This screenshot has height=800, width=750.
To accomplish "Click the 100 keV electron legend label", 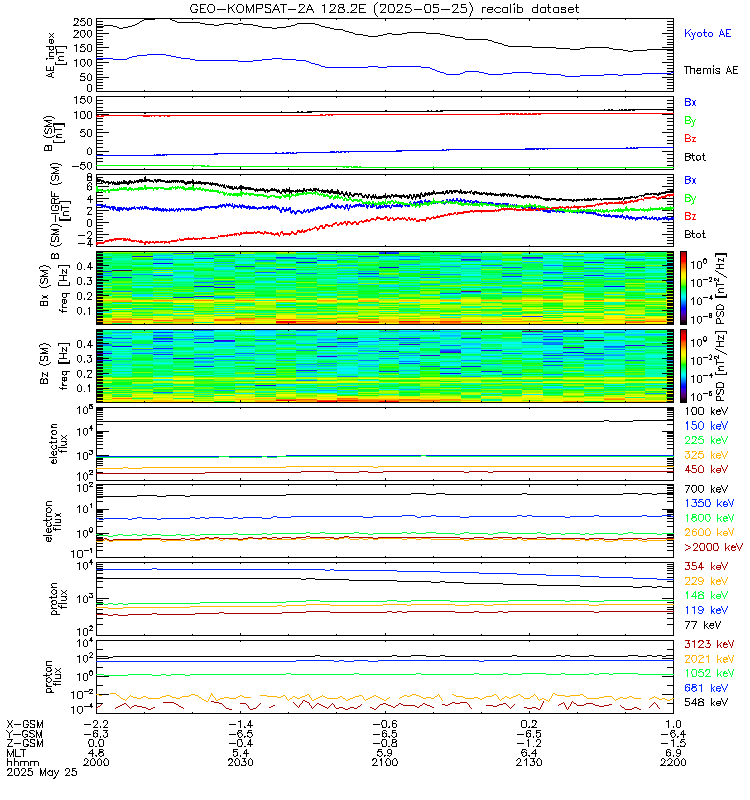I will 706,411.
